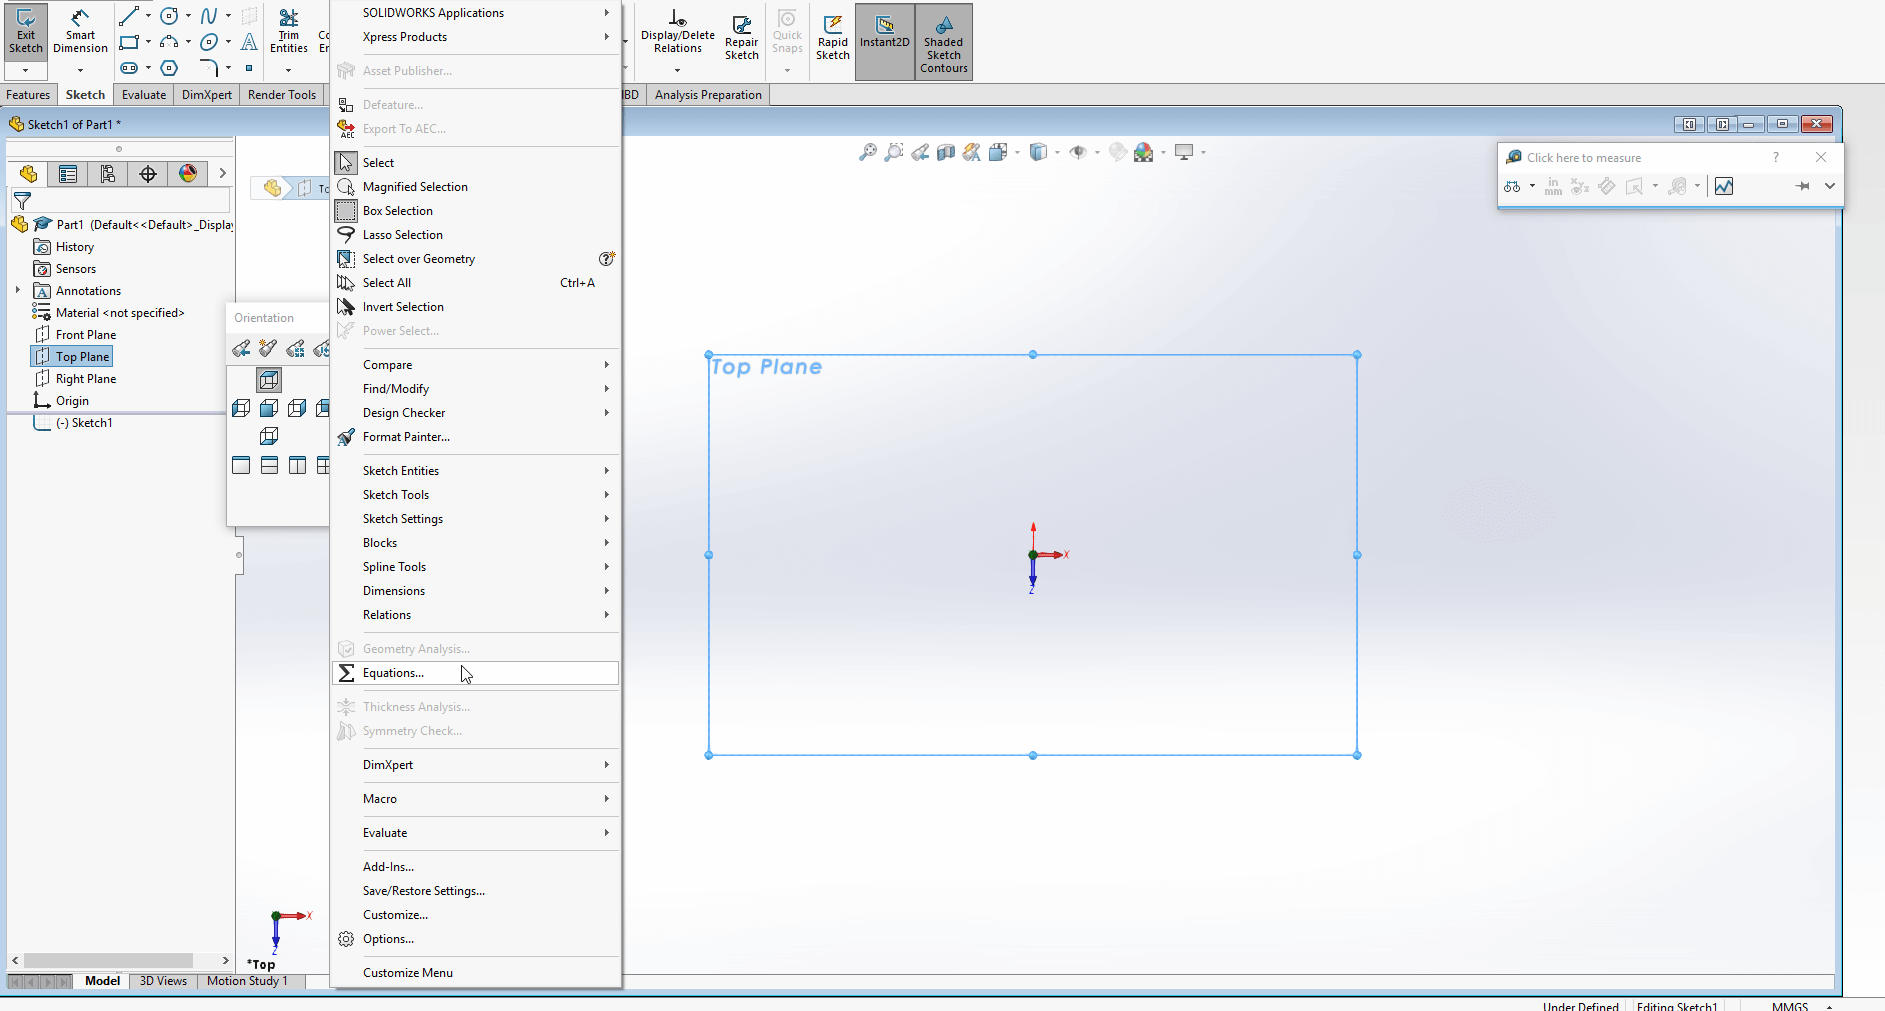Screen dimensions: 1885x1011
Task: Open the Analysis Preparation tab
Action: pyautogui.click(x=708, y=95)
